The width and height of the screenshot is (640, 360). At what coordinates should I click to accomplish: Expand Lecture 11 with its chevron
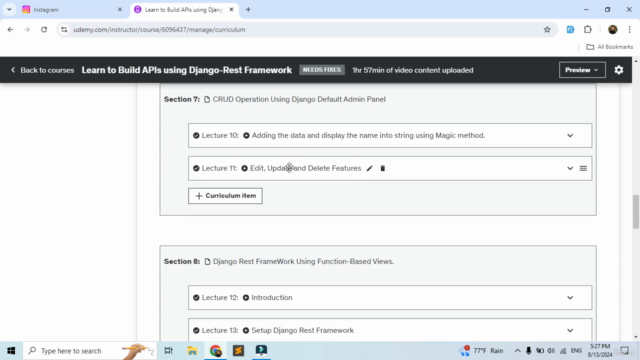(x=570, y=168)
